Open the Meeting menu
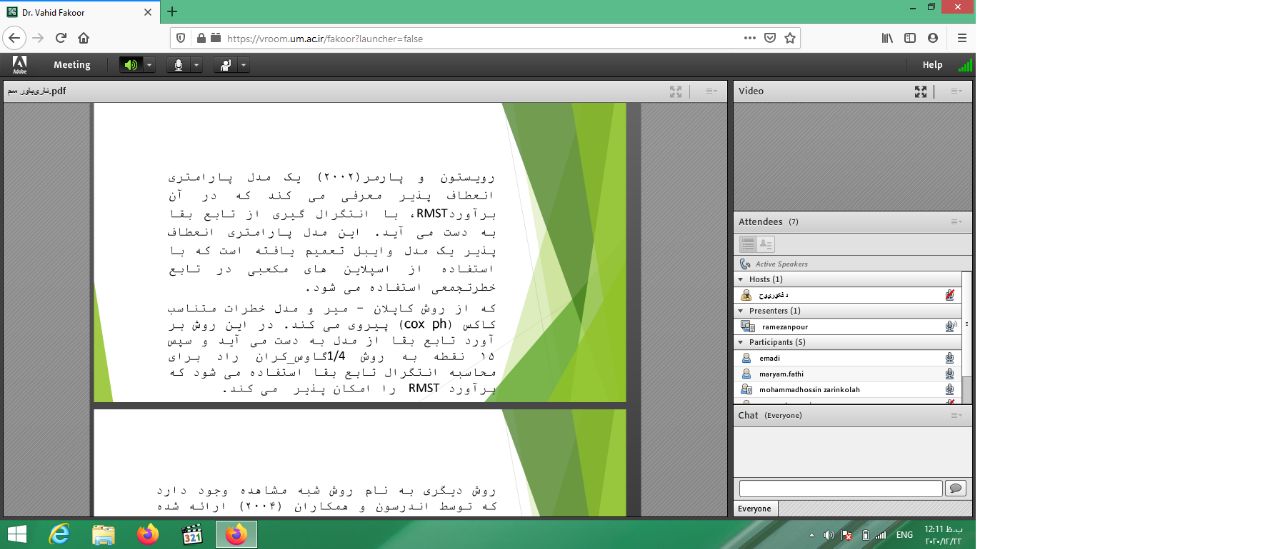The height and width of the screenshot is (549, 1280). 72,65
